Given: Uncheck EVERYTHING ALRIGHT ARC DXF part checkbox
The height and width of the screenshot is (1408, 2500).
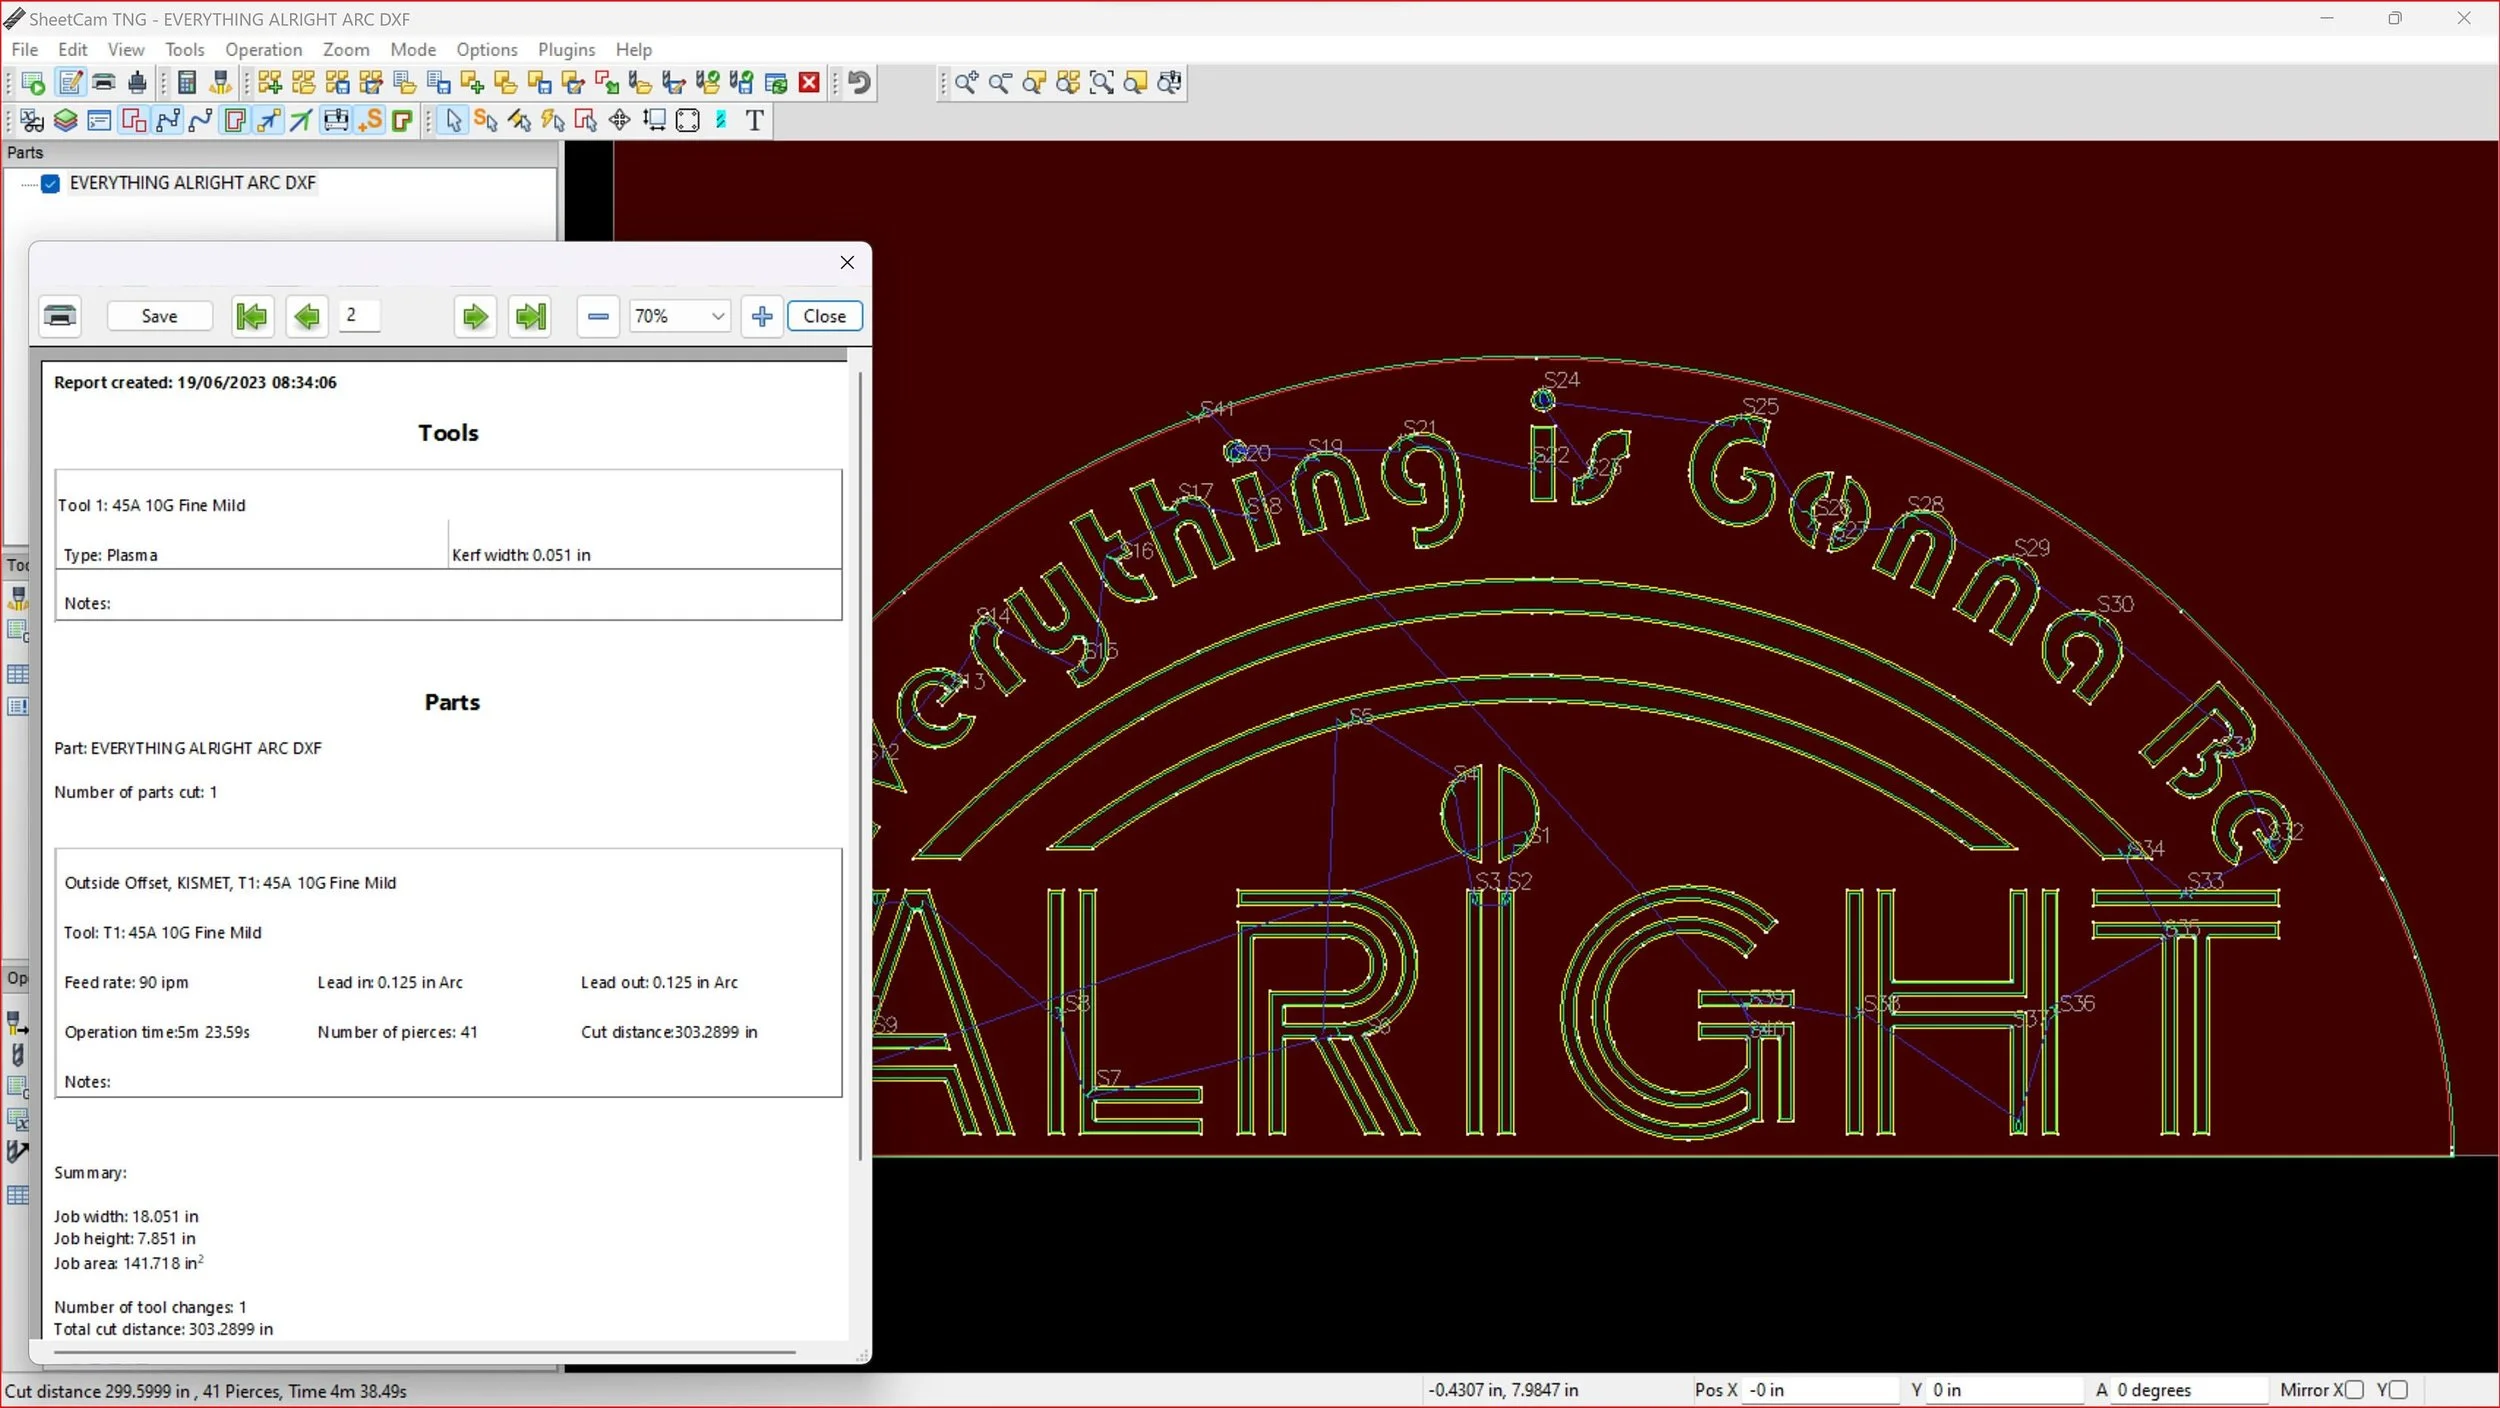Looking at the screenshot, I should pyautogui.click(x=51, y=184).
